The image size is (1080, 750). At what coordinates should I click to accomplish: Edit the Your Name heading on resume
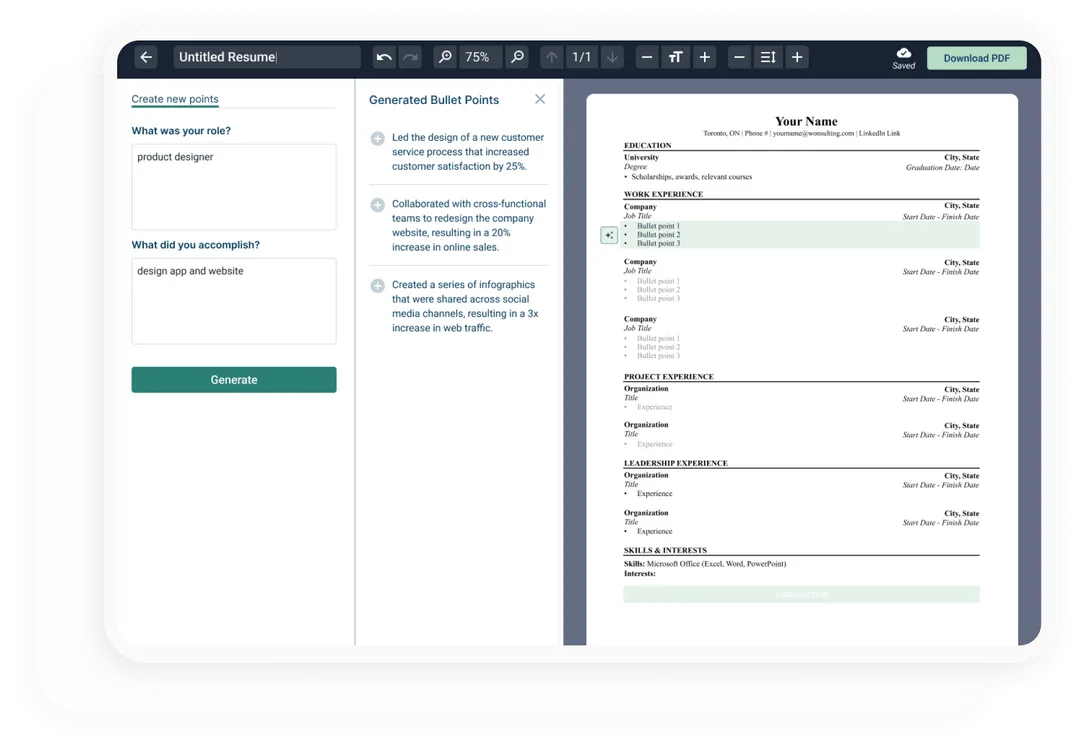(x=806, y=121)
